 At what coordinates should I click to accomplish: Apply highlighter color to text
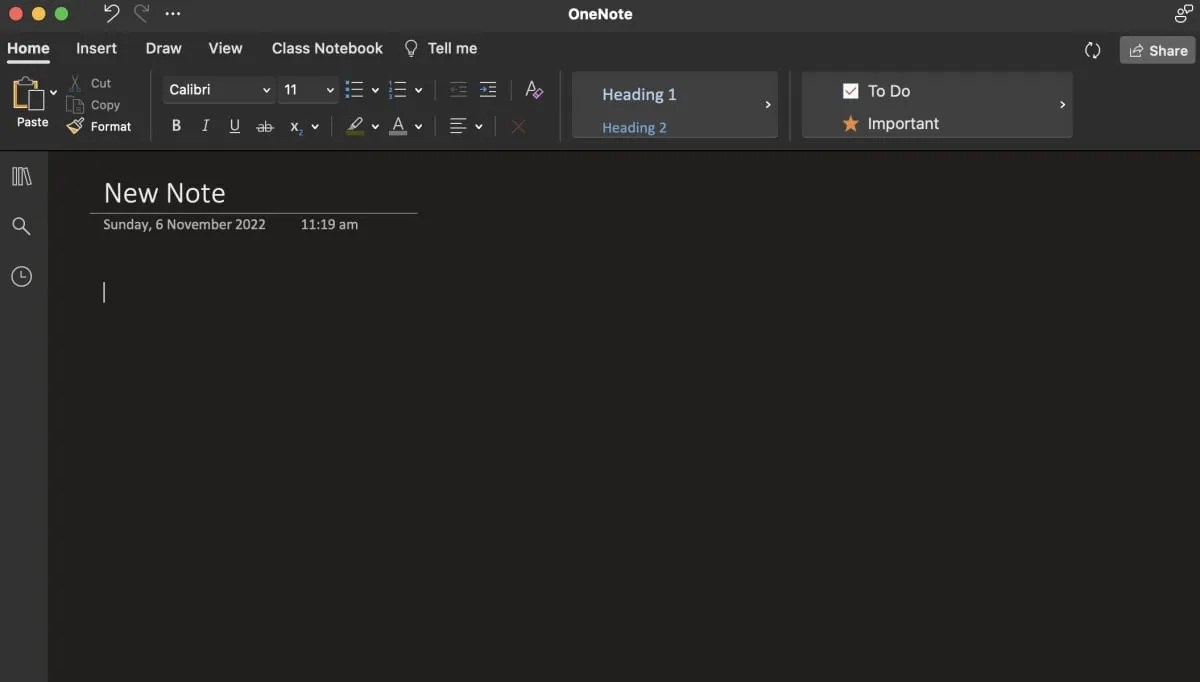pos(356,126)
